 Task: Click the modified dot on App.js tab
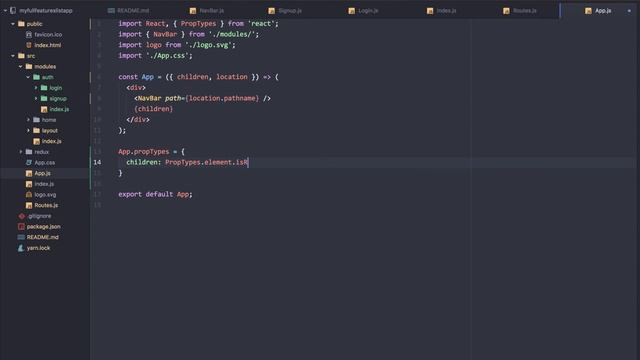coord(629,11)
